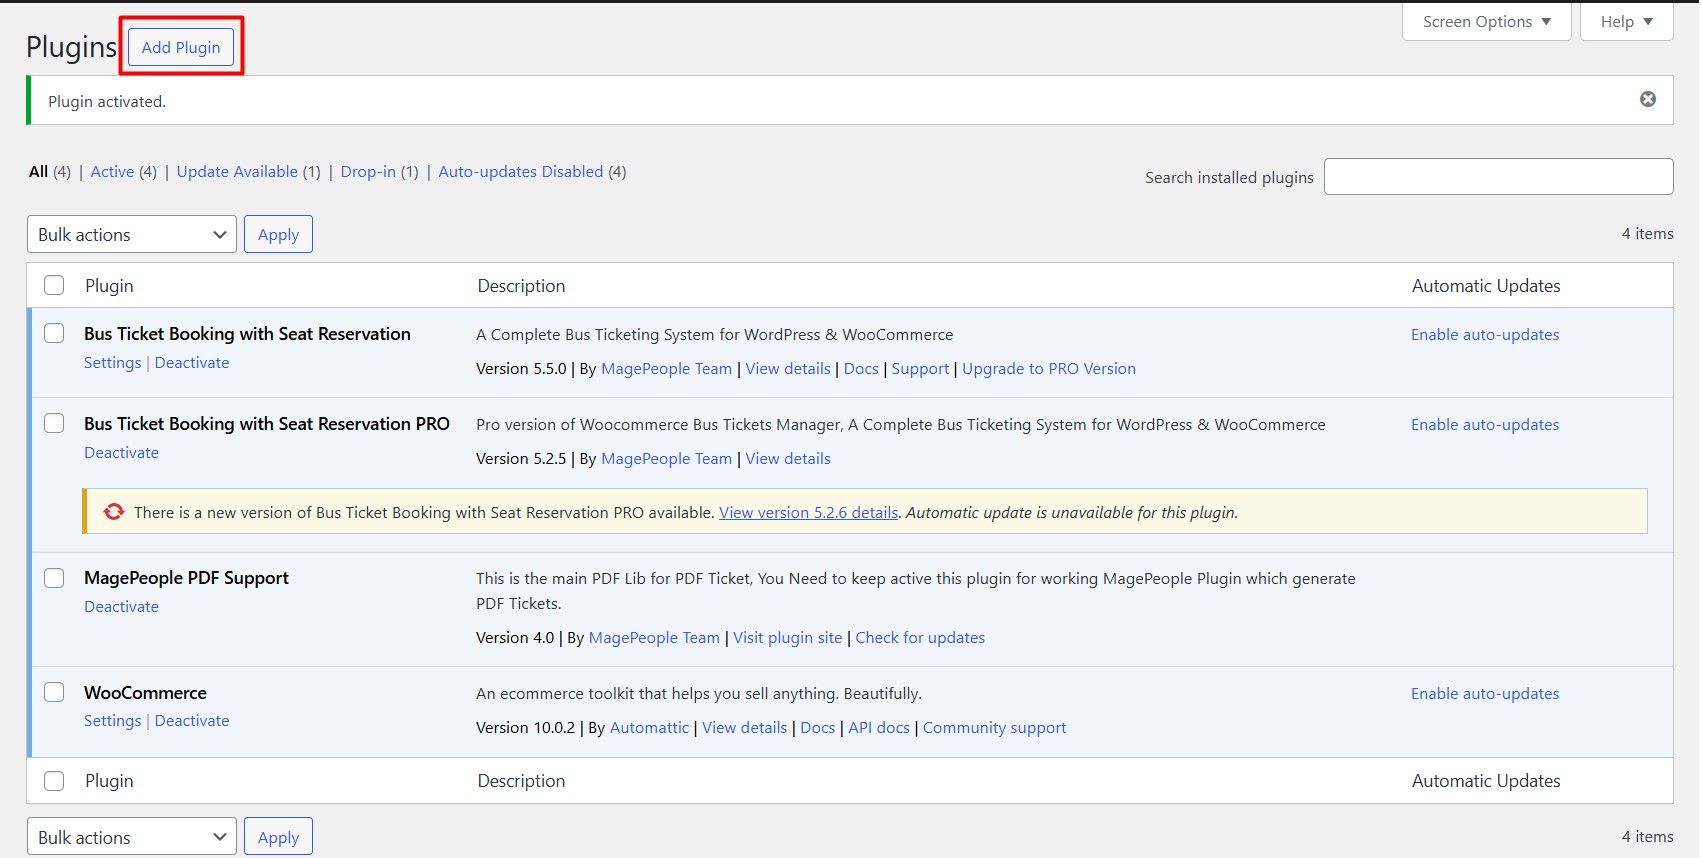Dismiss the Plugin activated notice
1702x858 pixels.
pyautogui.click(x=1647, y=99)
